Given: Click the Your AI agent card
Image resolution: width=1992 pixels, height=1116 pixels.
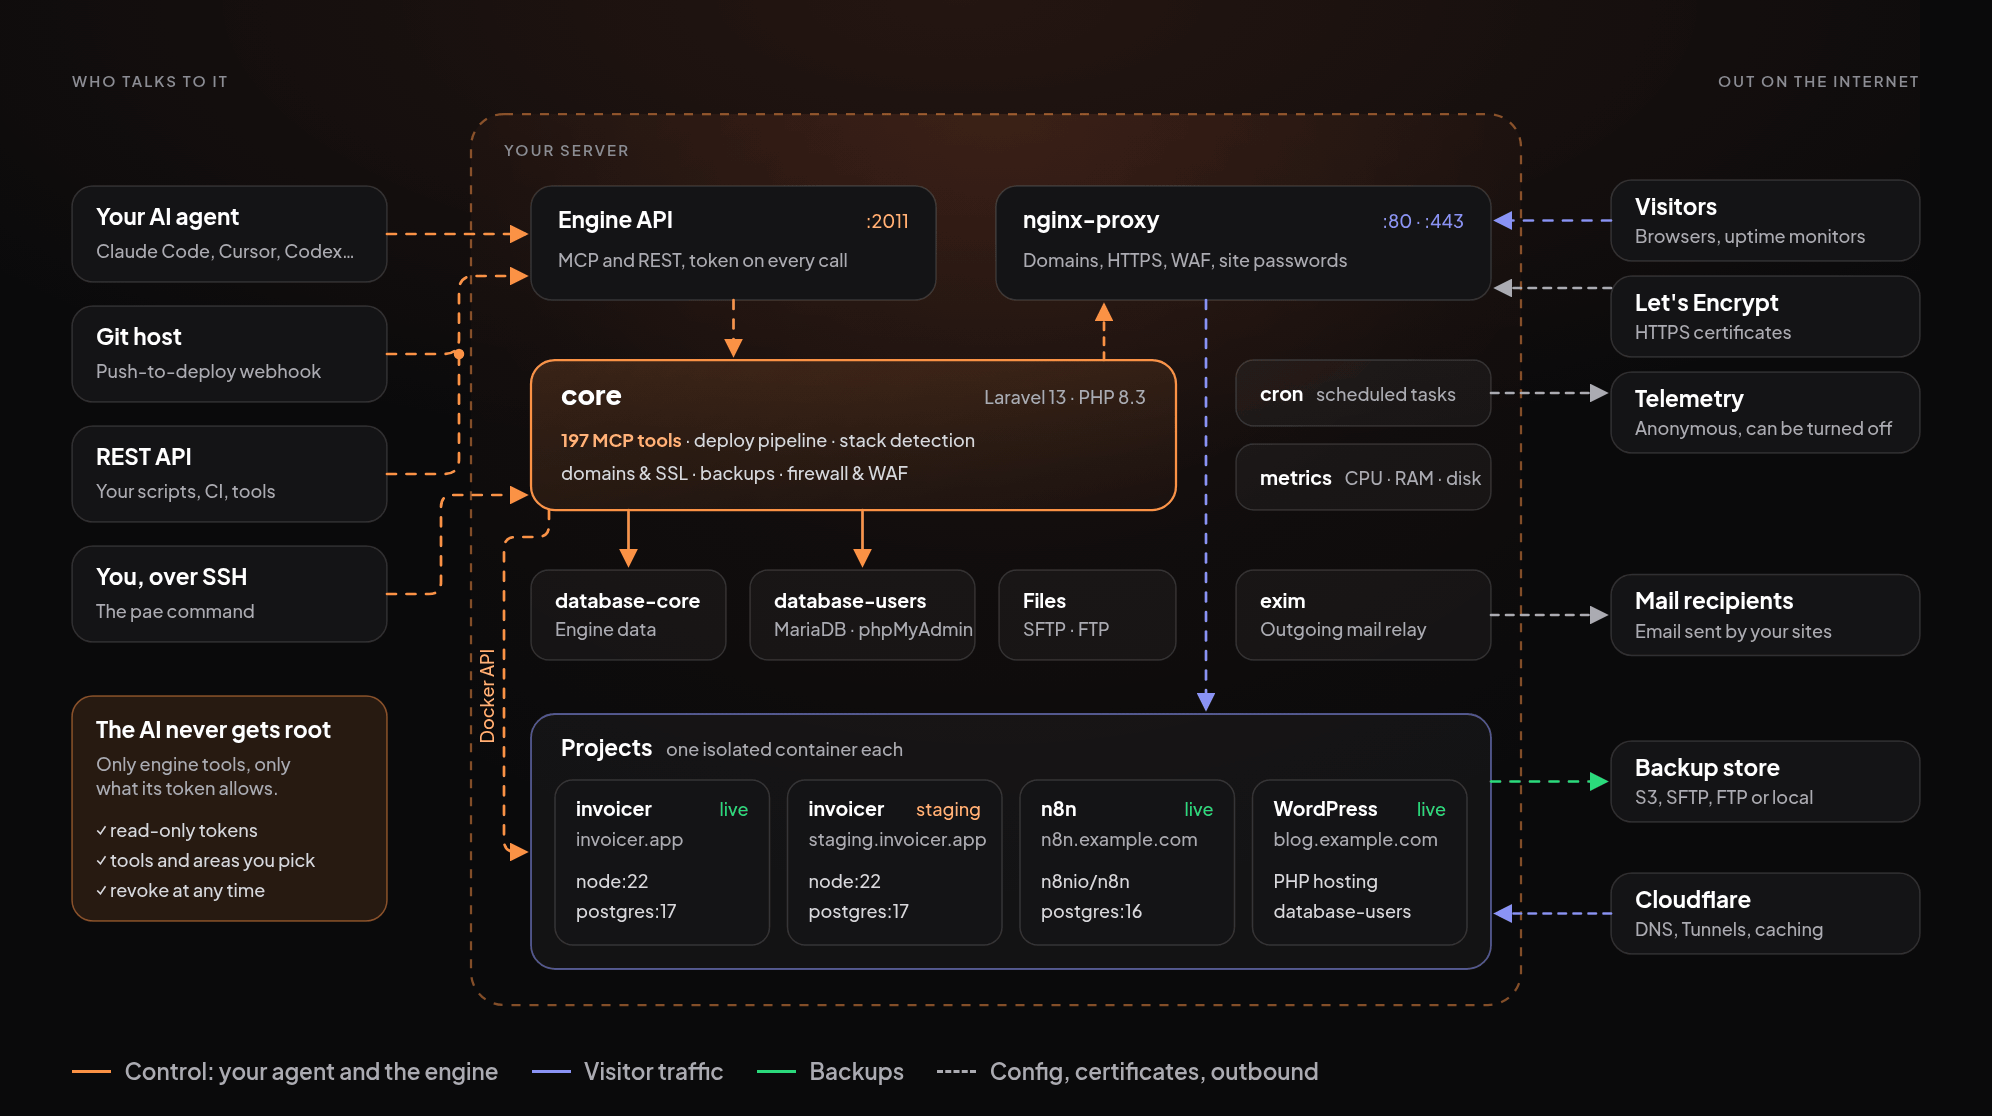Looking at the screenshot, I should click(229, 234).
